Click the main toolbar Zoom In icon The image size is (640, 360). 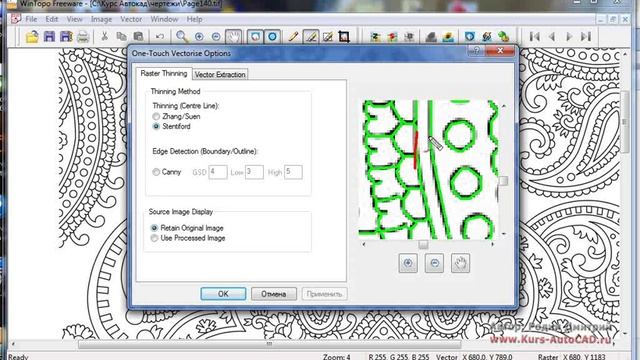(x=199, y=37)
